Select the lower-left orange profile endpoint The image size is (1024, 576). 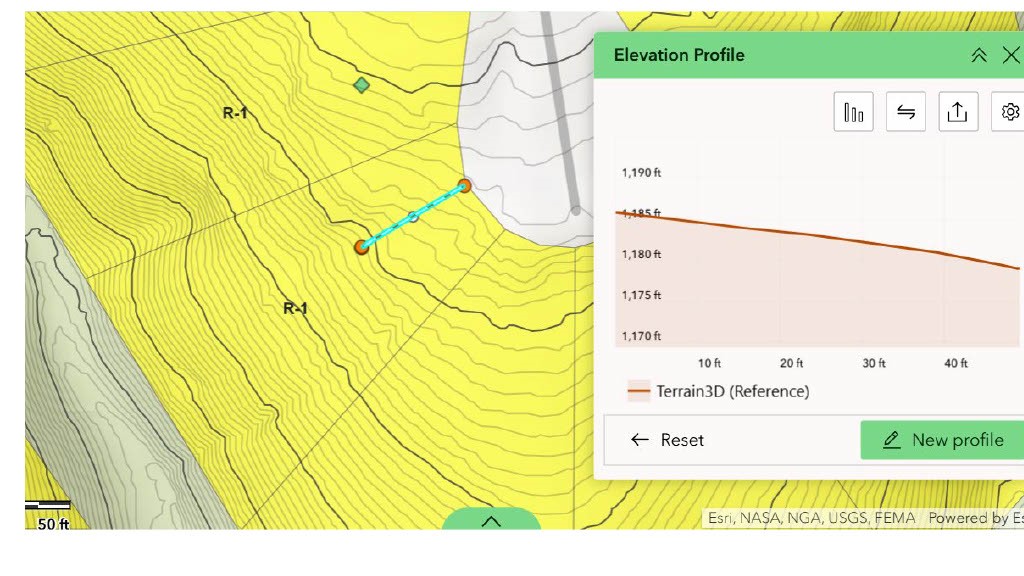coord(362,246)
